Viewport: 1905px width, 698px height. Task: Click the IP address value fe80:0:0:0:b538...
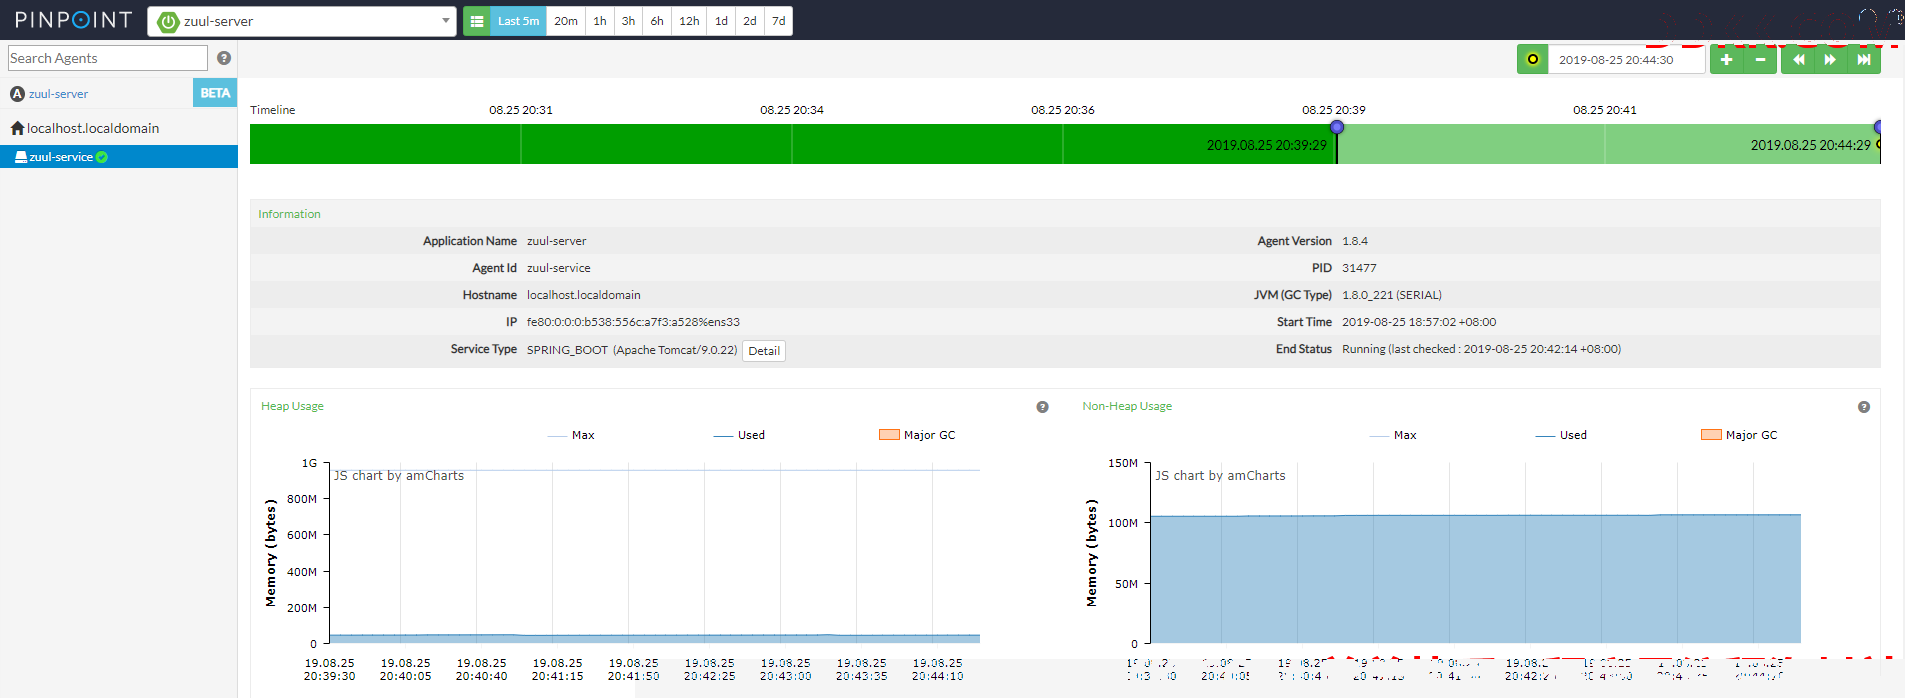633,322
